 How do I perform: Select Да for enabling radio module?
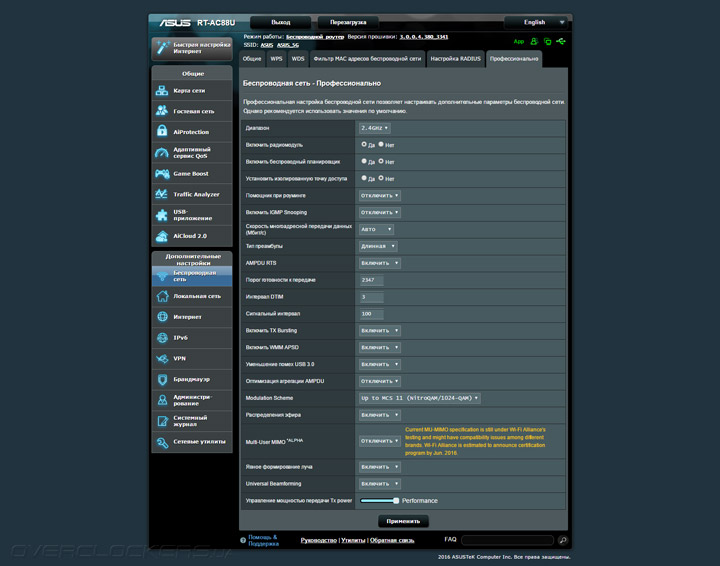click(x=364, y=144)
